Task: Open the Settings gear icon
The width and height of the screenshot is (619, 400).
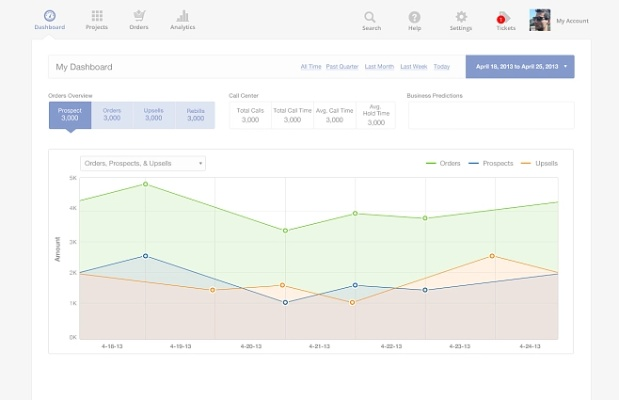Action: [x=461, y=17]
